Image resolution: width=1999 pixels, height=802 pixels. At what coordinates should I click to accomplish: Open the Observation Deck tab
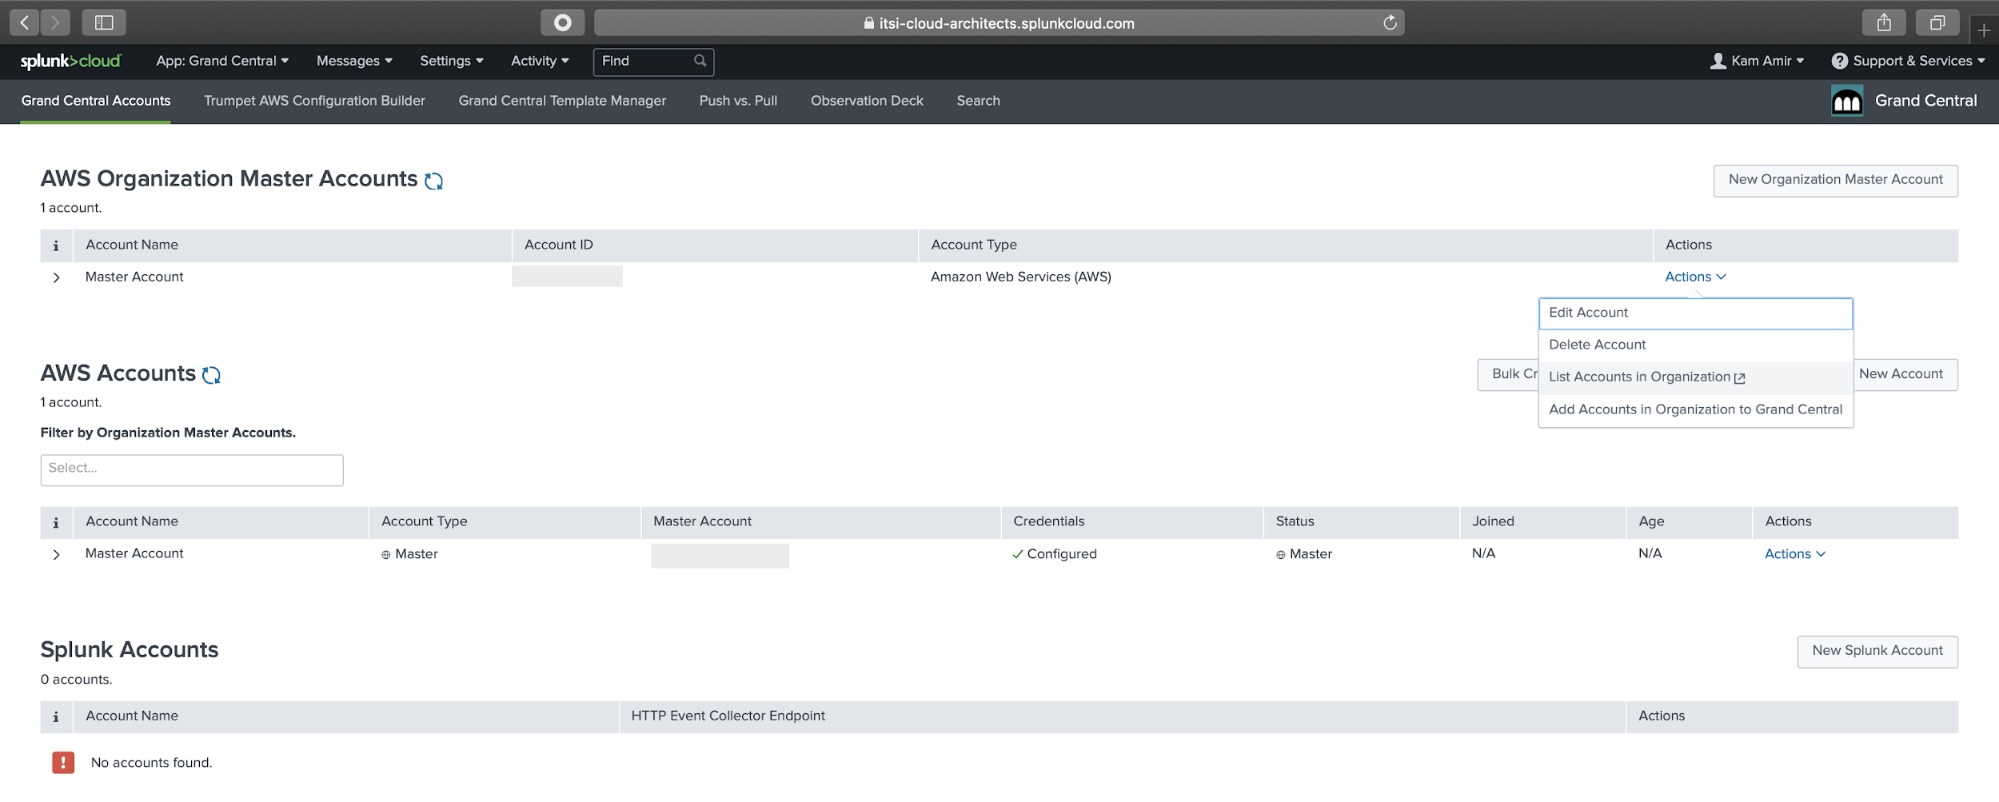[x=867, y=101]
